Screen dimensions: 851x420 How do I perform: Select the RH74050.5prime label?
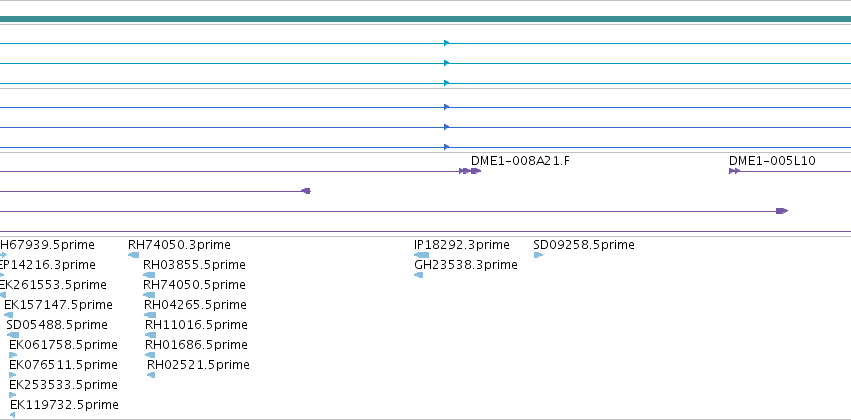click(x=194, y=285)
